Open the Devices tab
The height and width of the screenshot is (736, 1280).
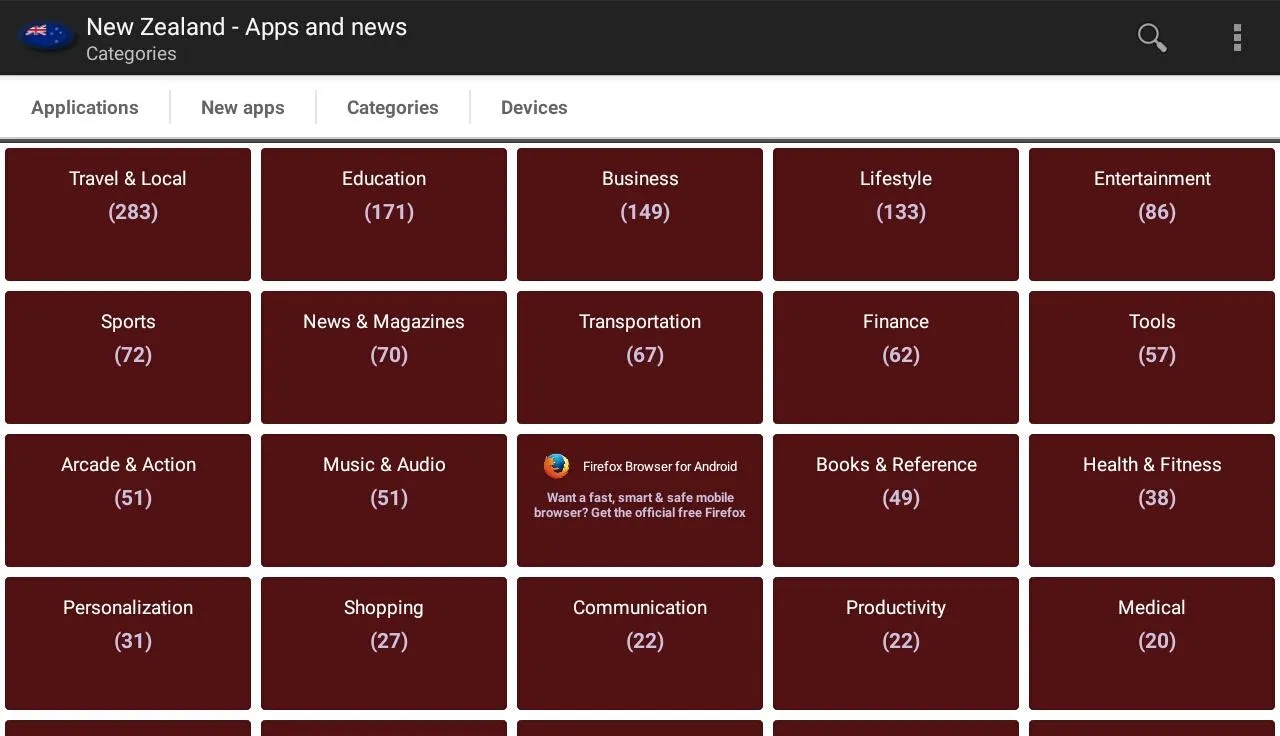[534, 107]
